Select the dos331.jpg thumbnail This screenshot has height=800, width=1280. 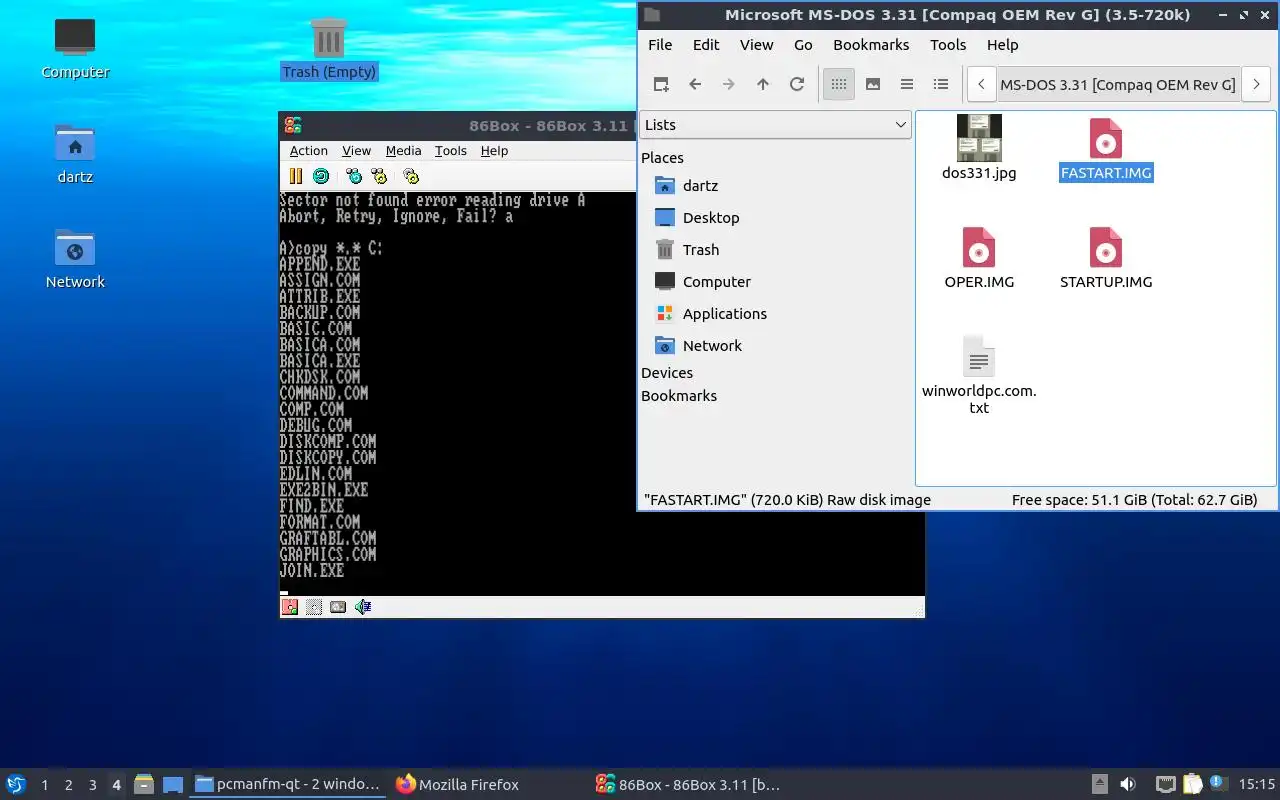click(979, 147)
